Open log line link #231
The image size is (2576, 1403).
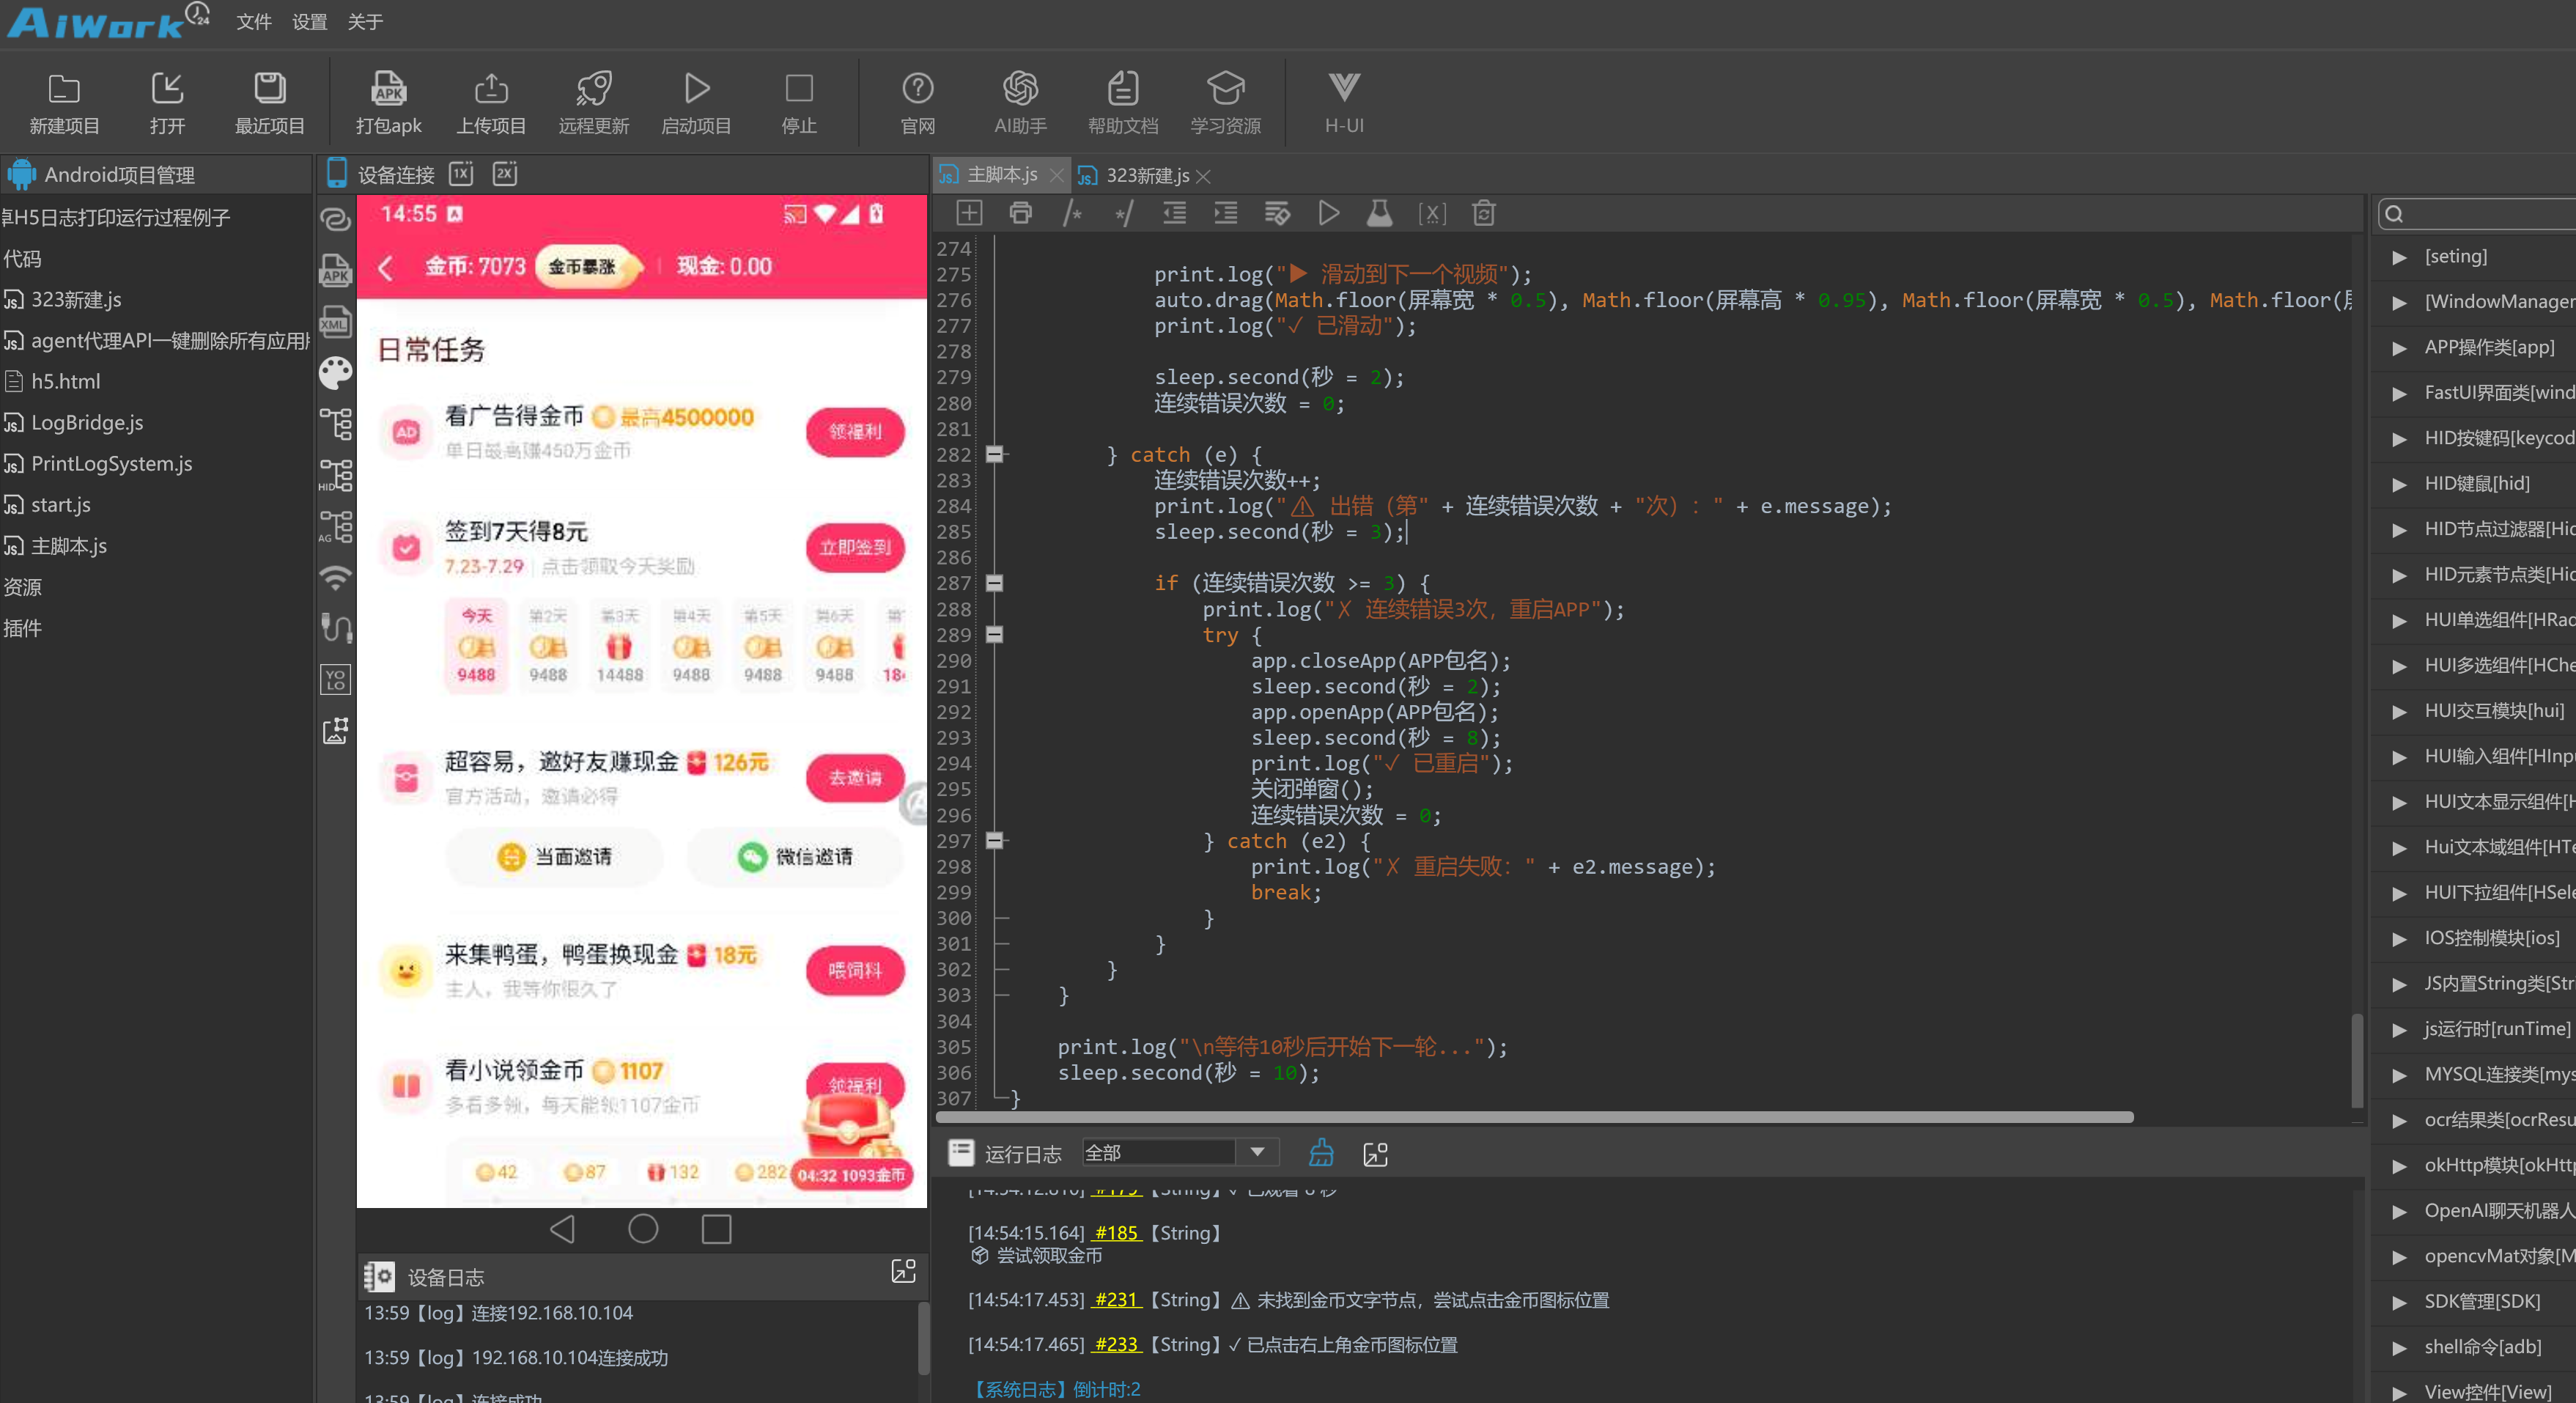pos(1116,1300)
